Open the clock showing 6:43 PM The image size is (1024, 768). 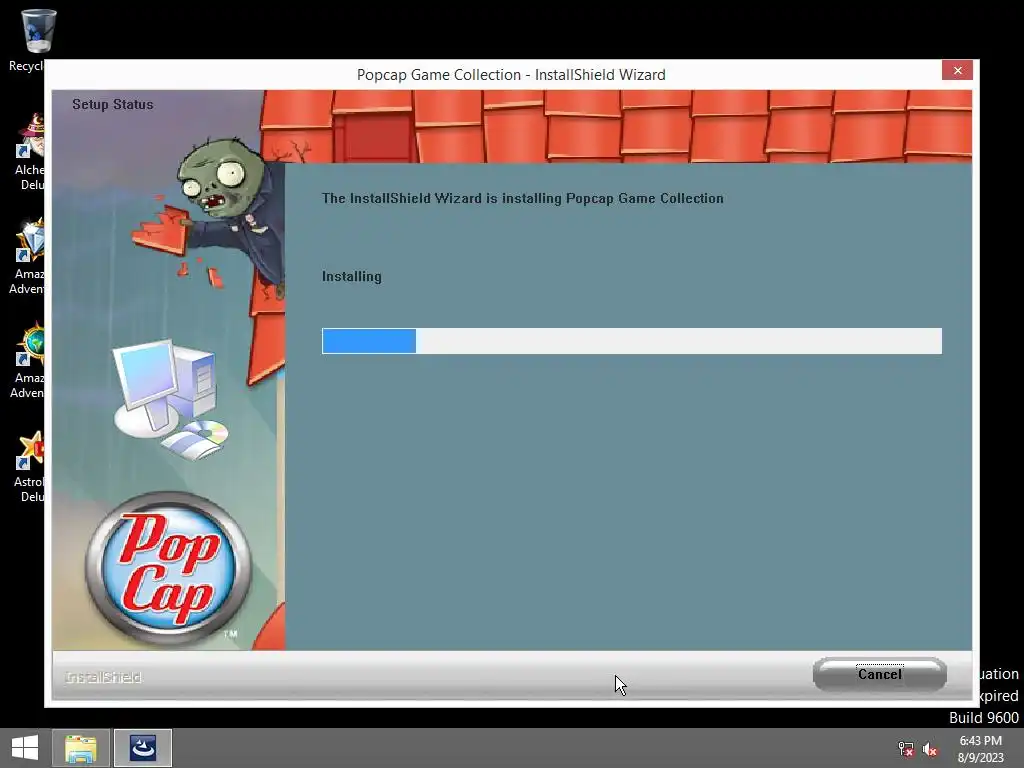pos(980,748)
